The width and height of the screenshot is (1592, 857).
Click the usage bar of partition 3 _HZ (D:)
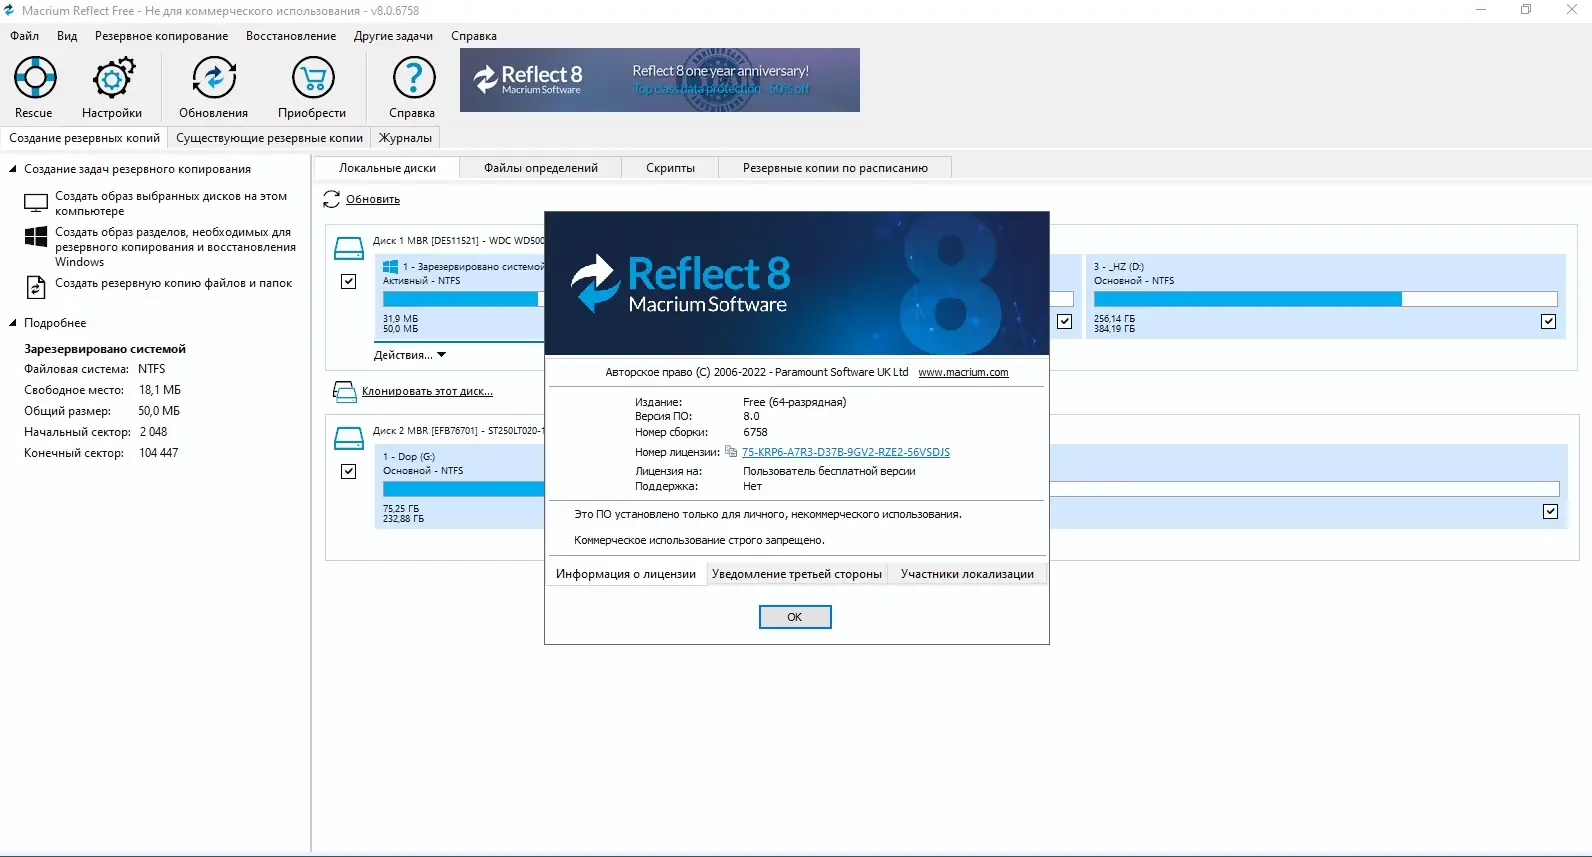(x=1325, y=299)
